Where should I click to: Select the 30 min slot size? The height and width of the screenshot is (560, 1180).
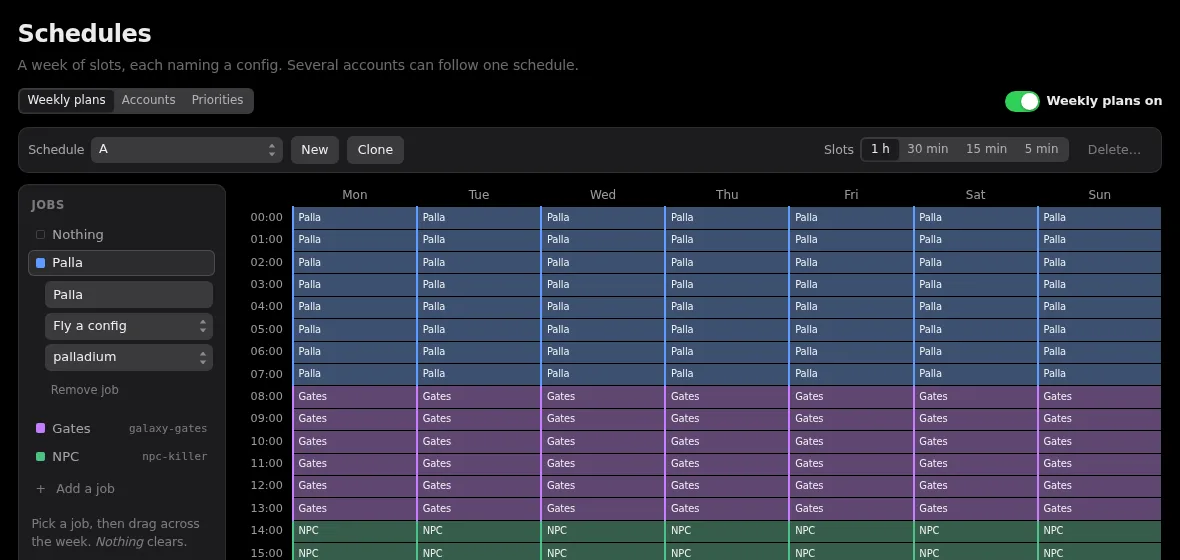[x=927, y=149]
